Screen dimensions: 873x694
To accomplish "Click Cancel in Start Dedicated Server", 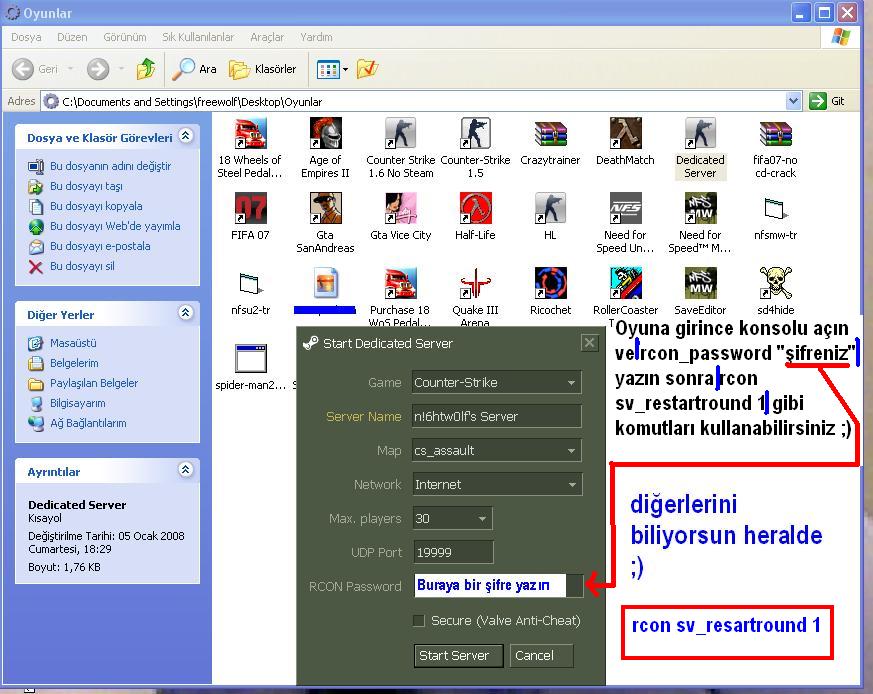I will click(x=541, y=656).
